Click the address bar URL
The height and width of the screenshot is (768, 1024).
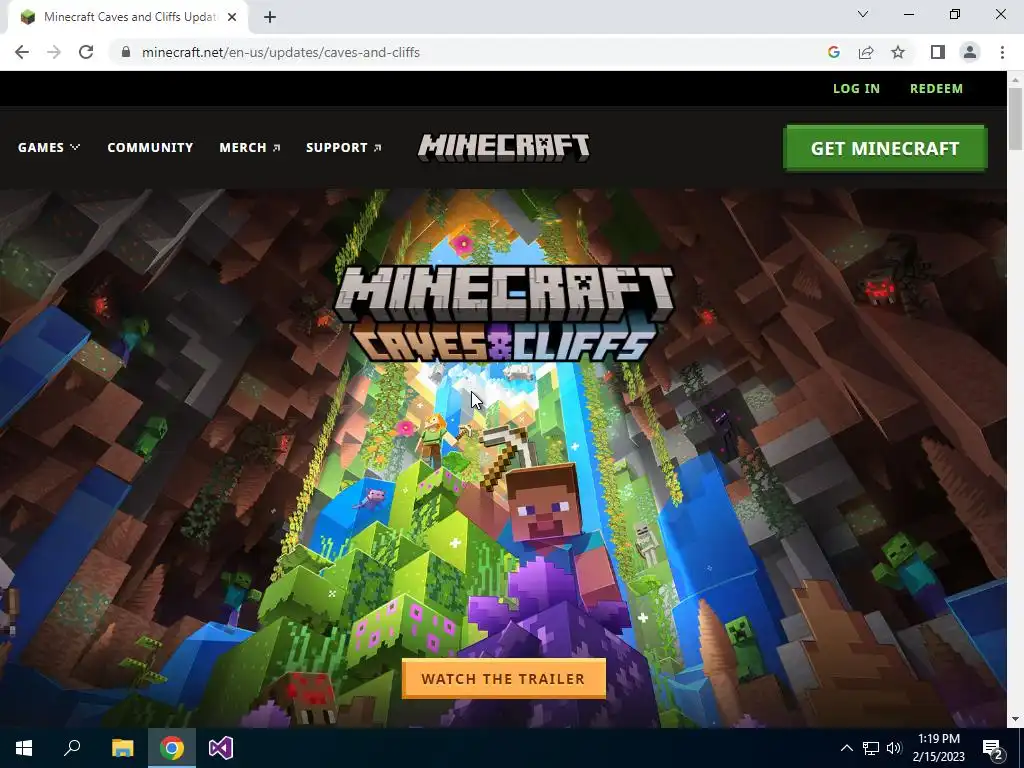click(281, 52)
